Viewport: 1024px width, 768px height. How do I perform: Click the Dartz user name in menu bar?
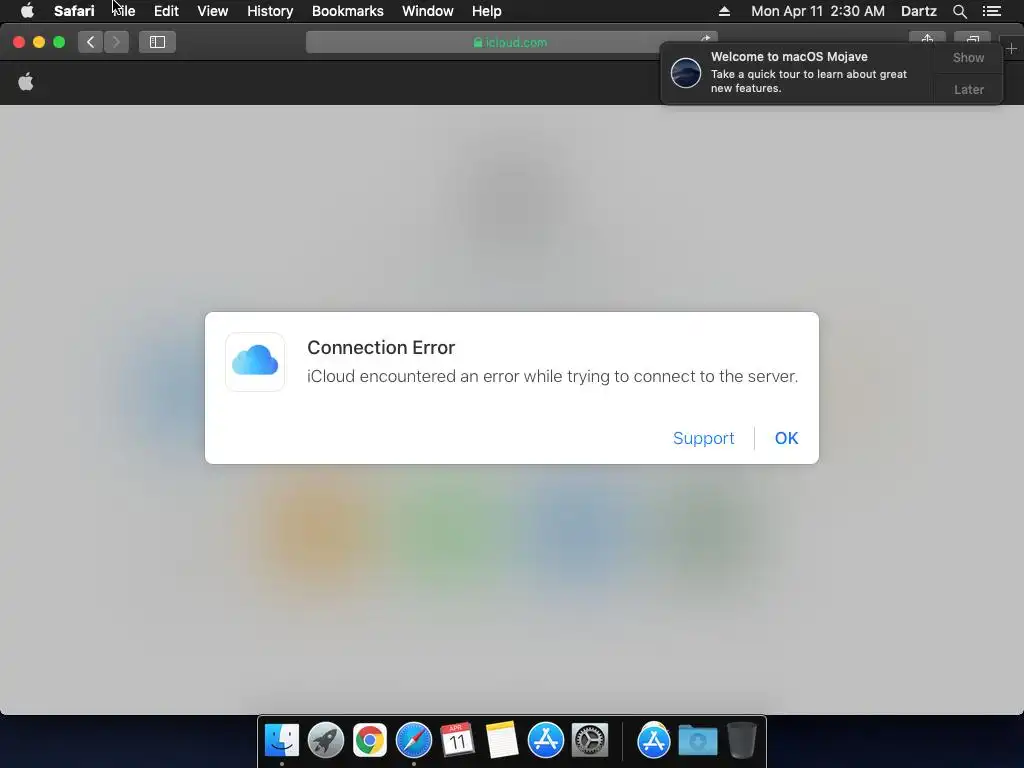coord(918,11)
